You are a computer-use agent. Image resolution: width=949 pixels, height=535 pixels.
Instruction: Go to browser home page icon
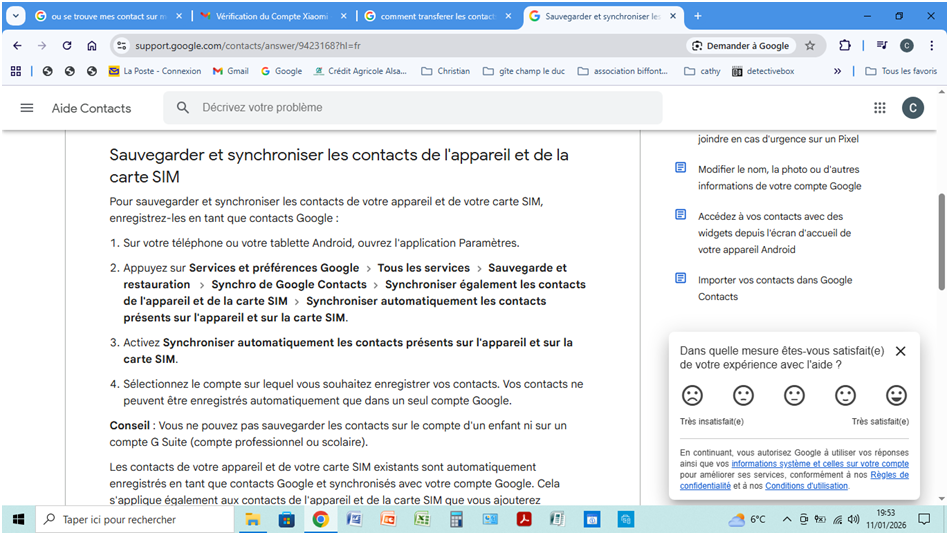[x=92, y=45]
